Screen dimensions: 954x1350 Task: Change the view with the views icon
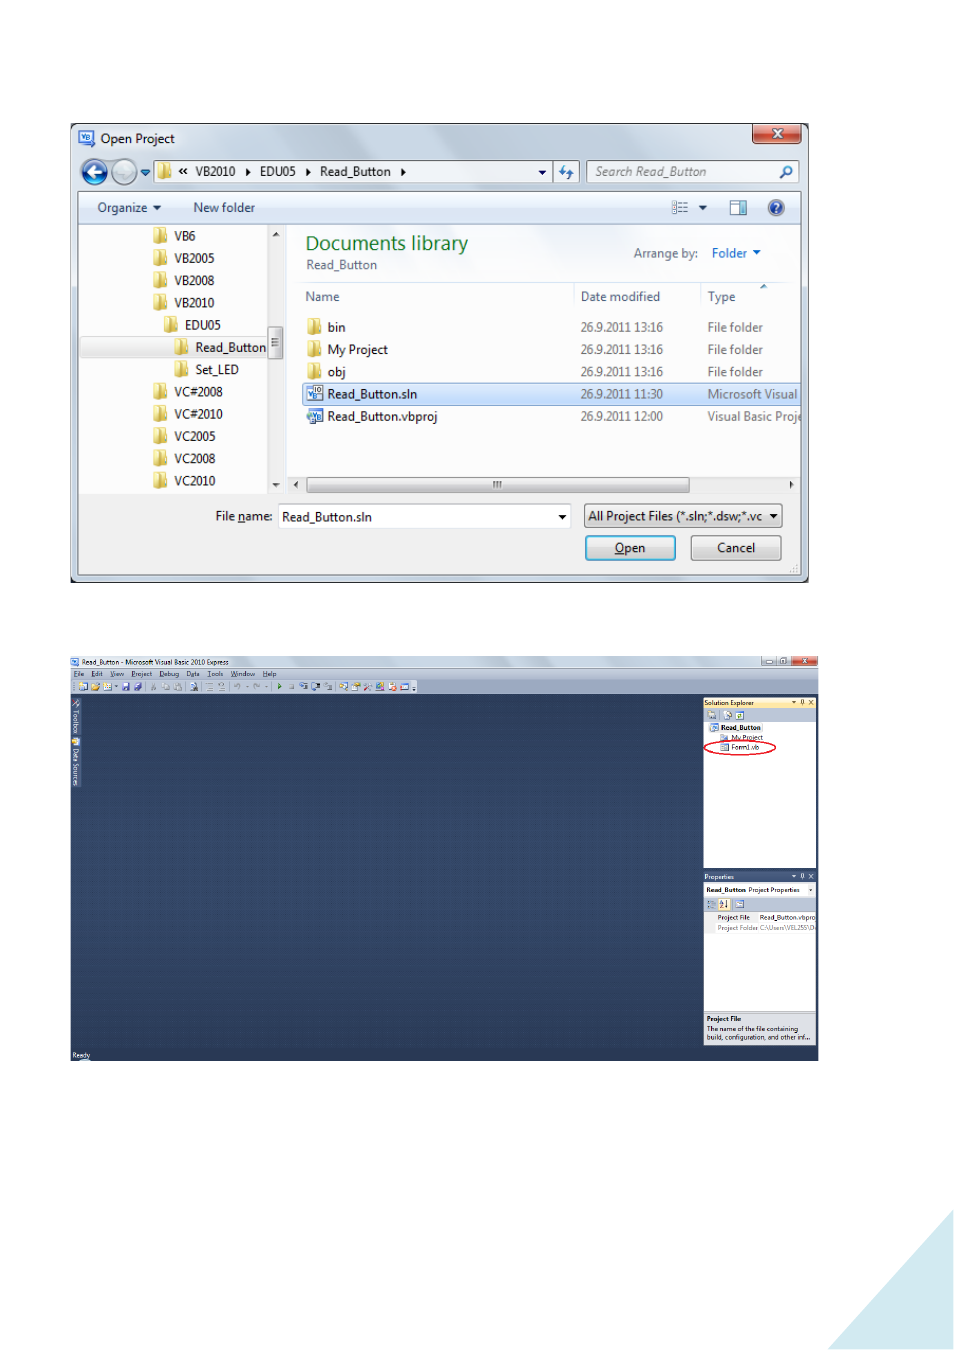[680, 208]
